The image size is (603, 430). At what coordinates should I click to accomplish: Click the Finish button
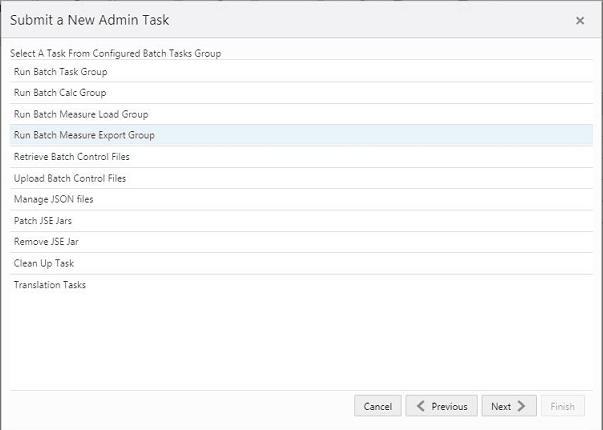point(562,407)
